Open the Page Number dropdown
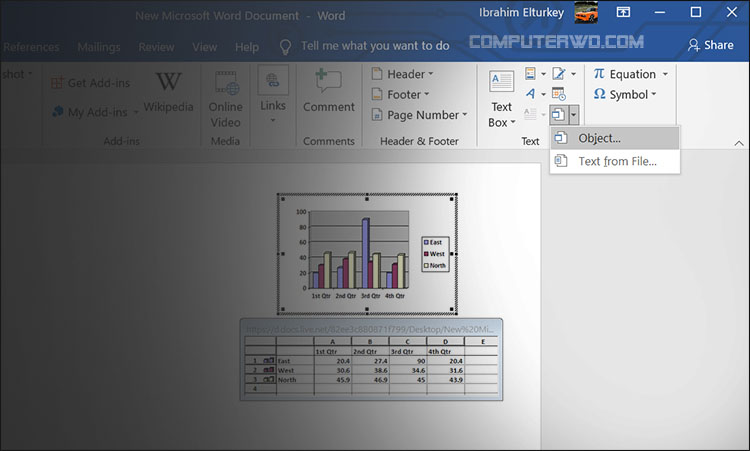The height and width of the screenshot is (451, 750). coord(419,115)
